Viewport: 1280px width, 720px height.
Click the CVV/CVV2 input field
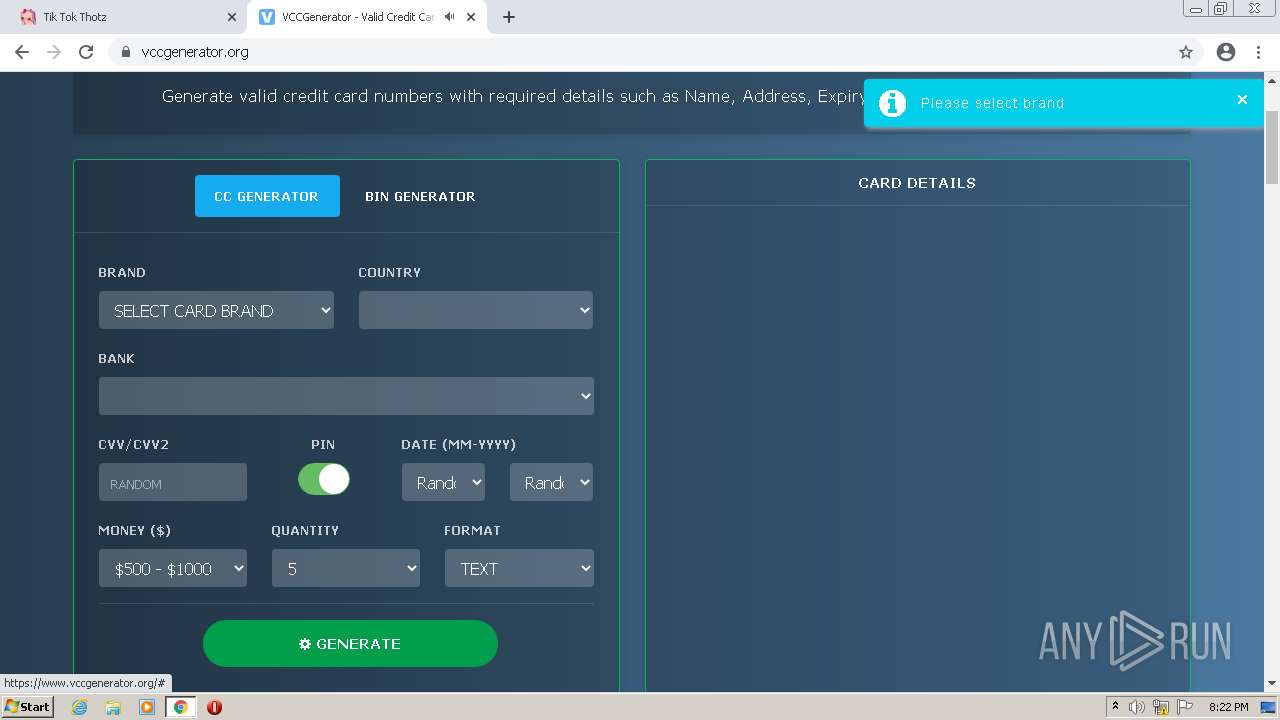point(173,482)
